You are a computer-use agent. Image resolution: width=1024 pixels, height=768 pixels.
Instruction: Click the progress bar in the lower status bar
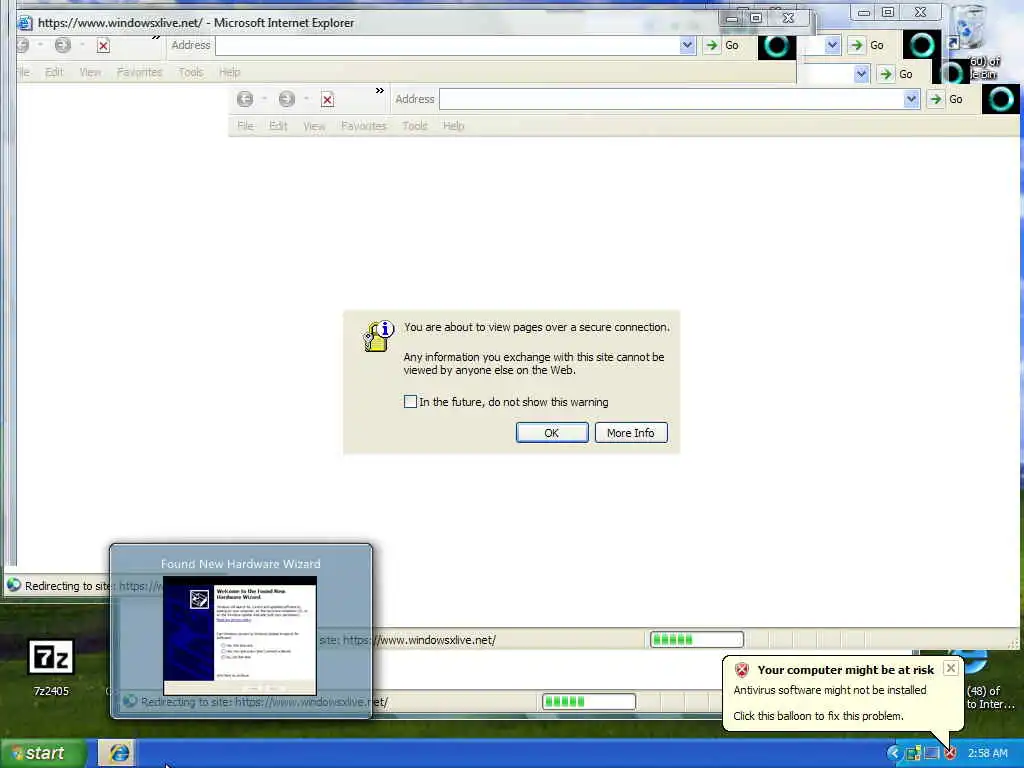pyautogui.click(x=589, y=701)
